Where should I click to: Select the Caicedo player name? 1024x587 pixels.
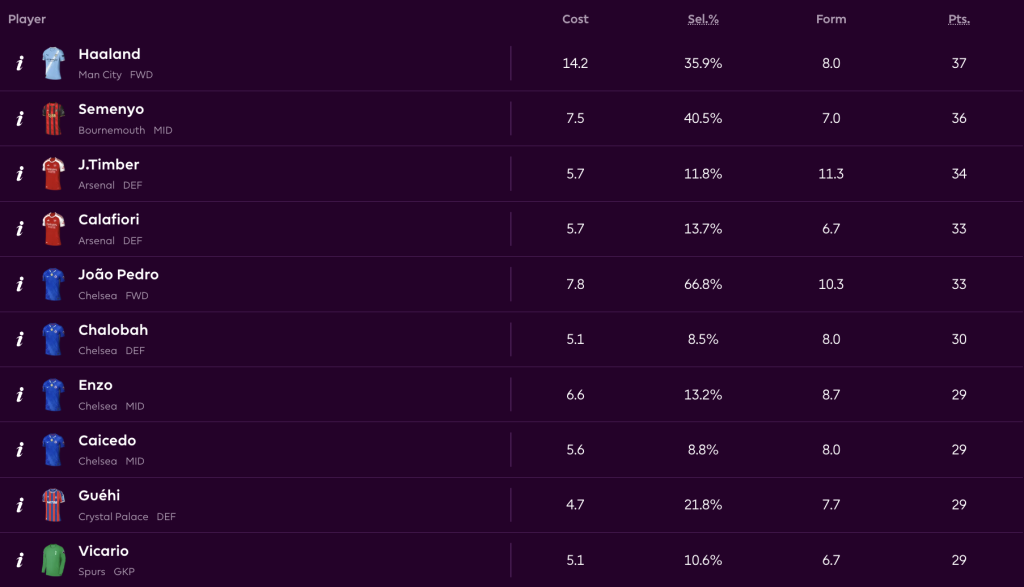point(107,441)
